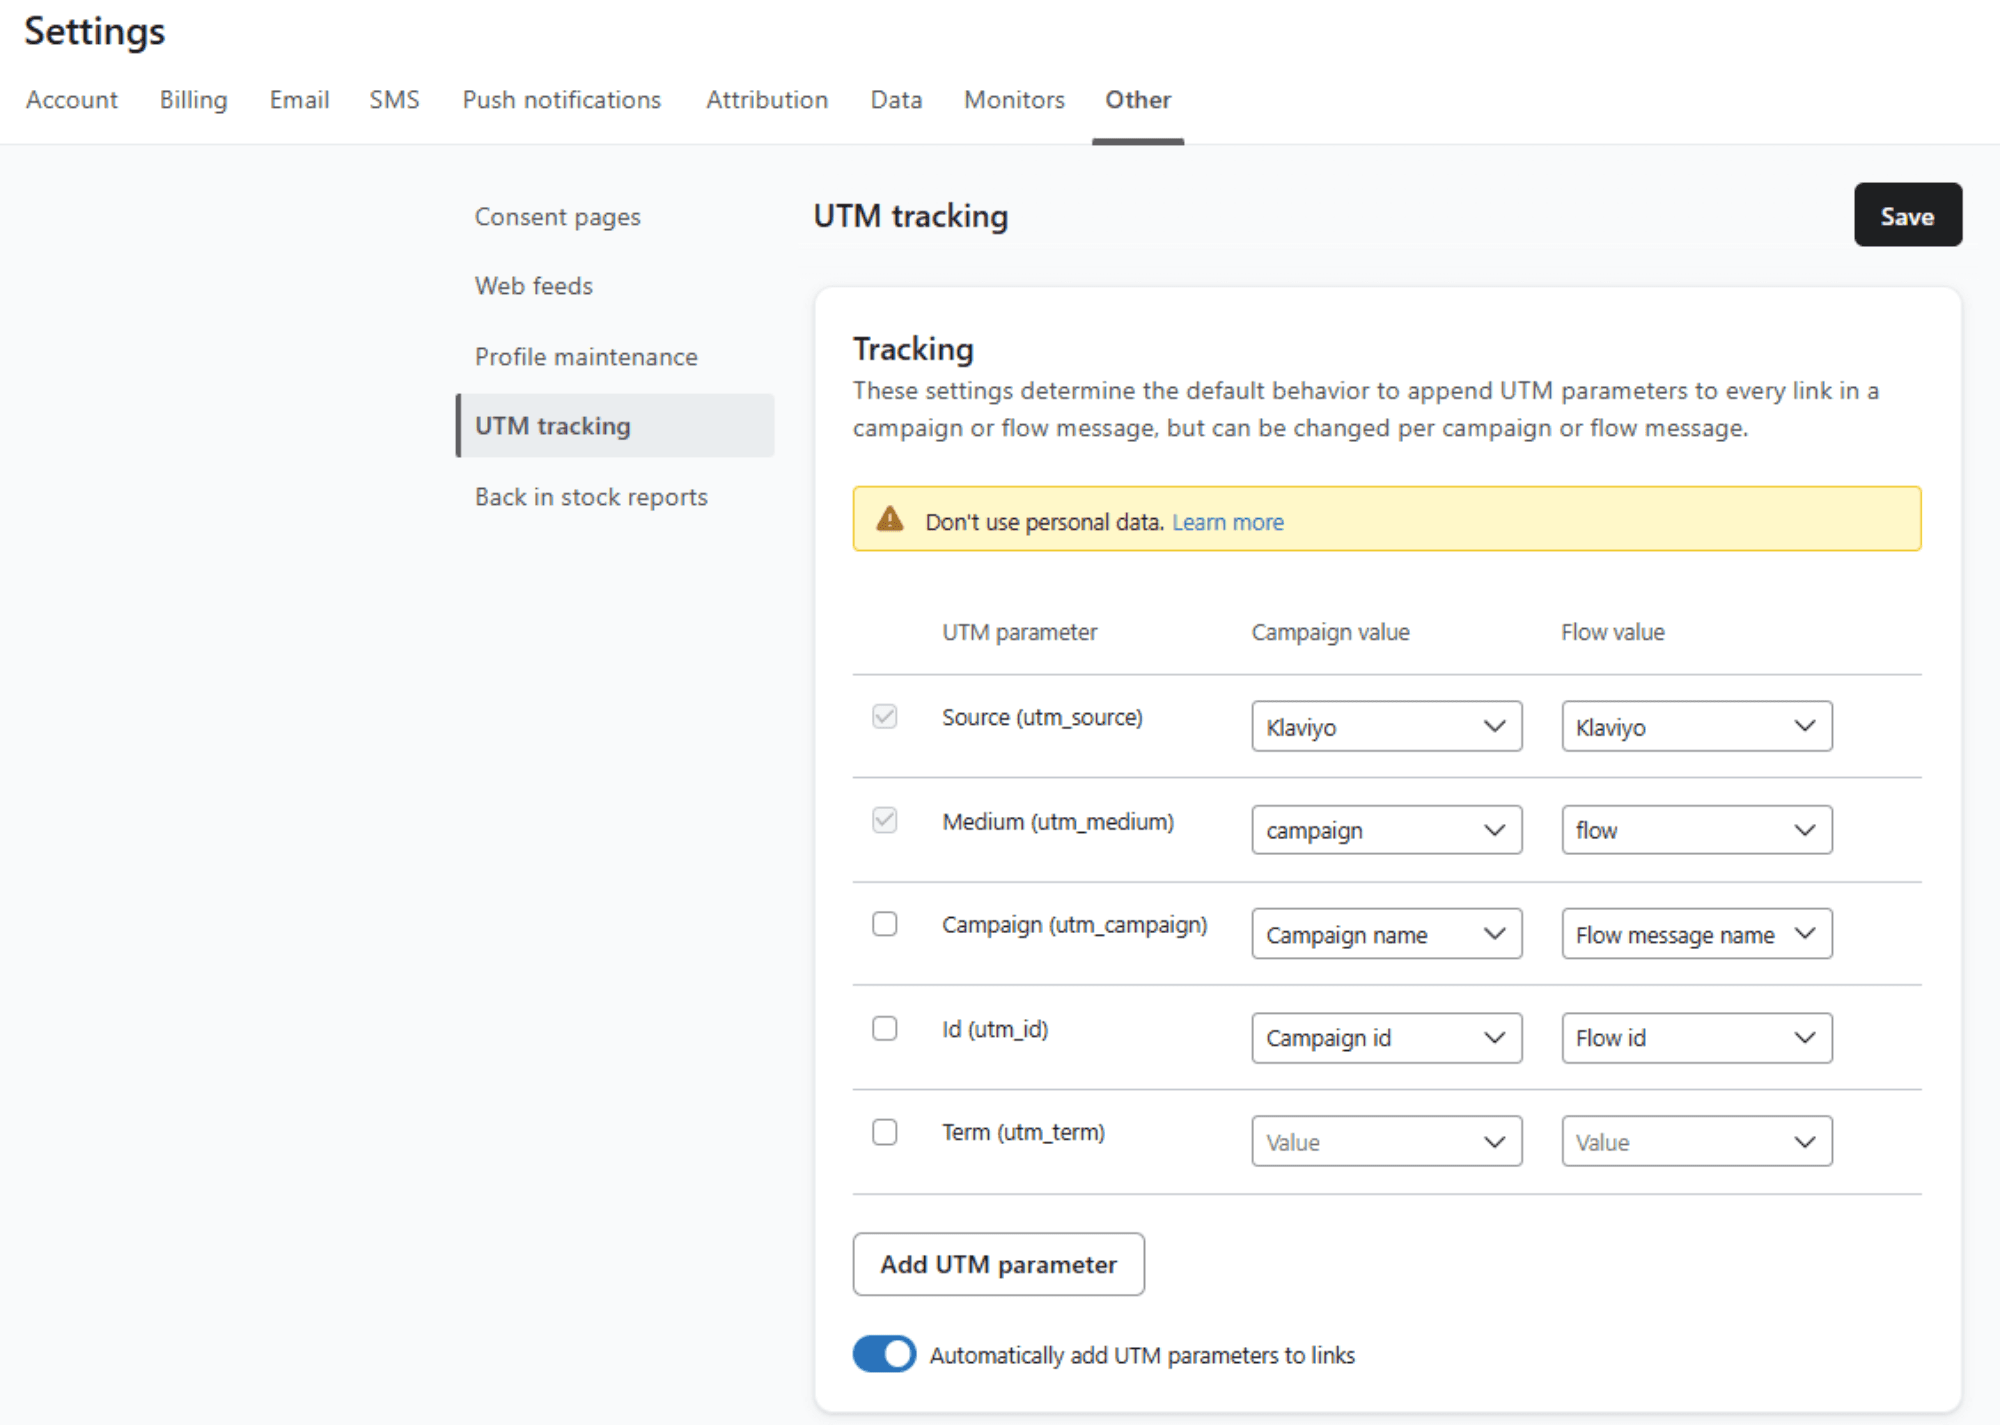This screenshot has width=2000, height=1425.
Task: Click the 'Settings' page title
Action: coord(95,32)
